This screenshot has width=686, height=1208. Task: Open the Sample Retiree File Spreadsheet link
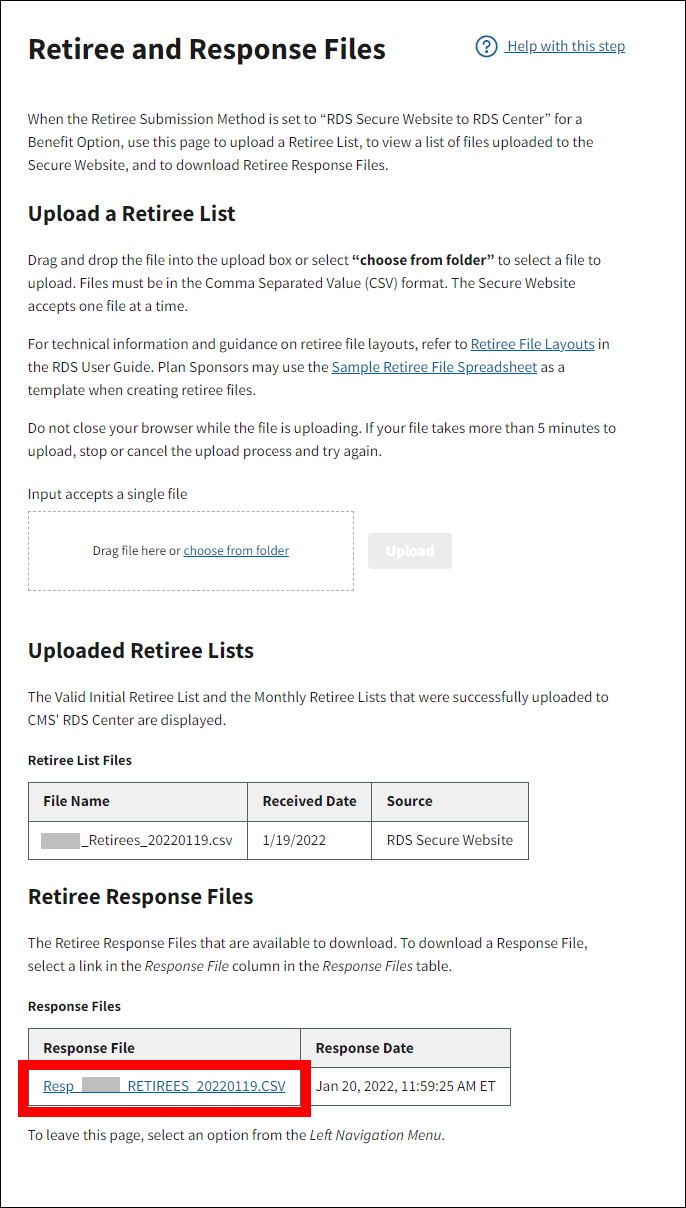(435, 367)
